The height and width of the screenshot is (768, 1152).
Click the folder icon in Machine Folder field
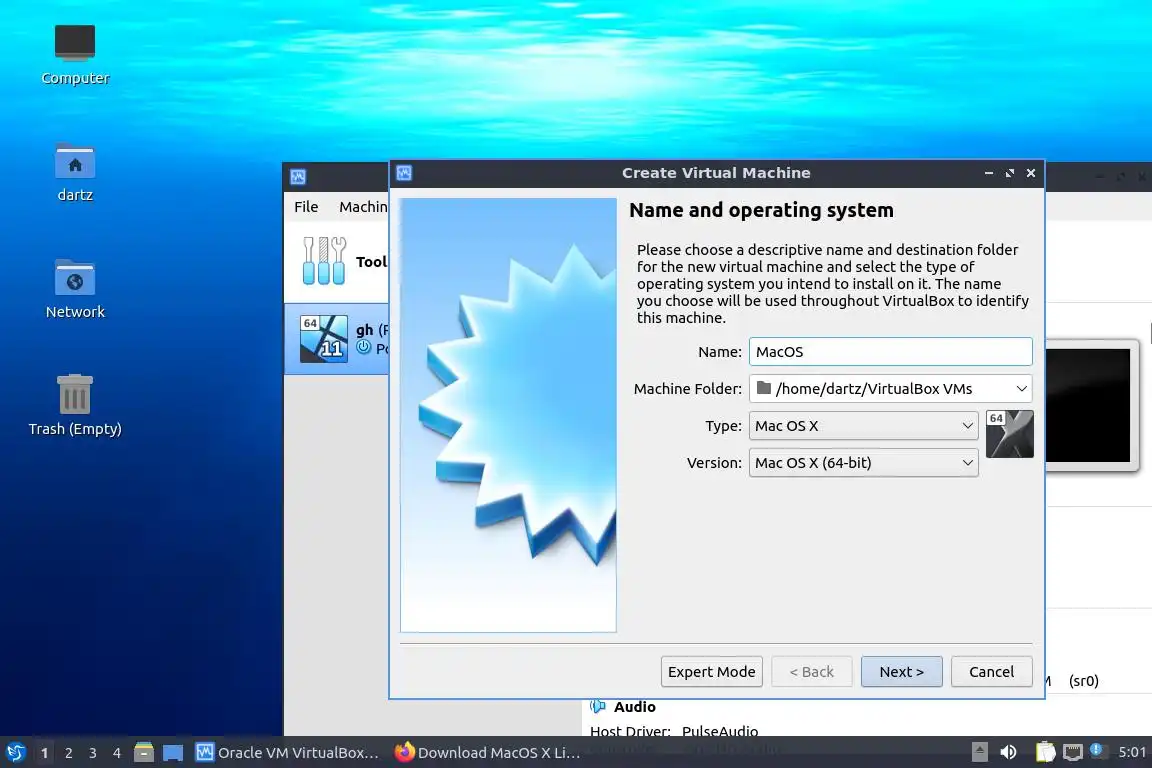(x=764, y=388)
